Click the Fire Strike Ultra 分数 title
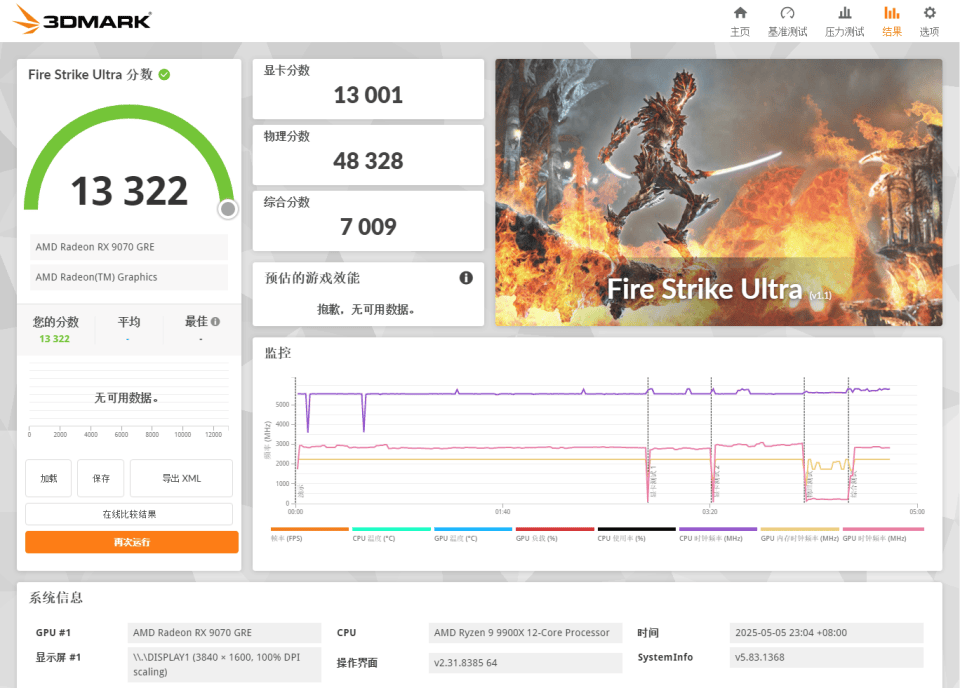 (91, 75)
